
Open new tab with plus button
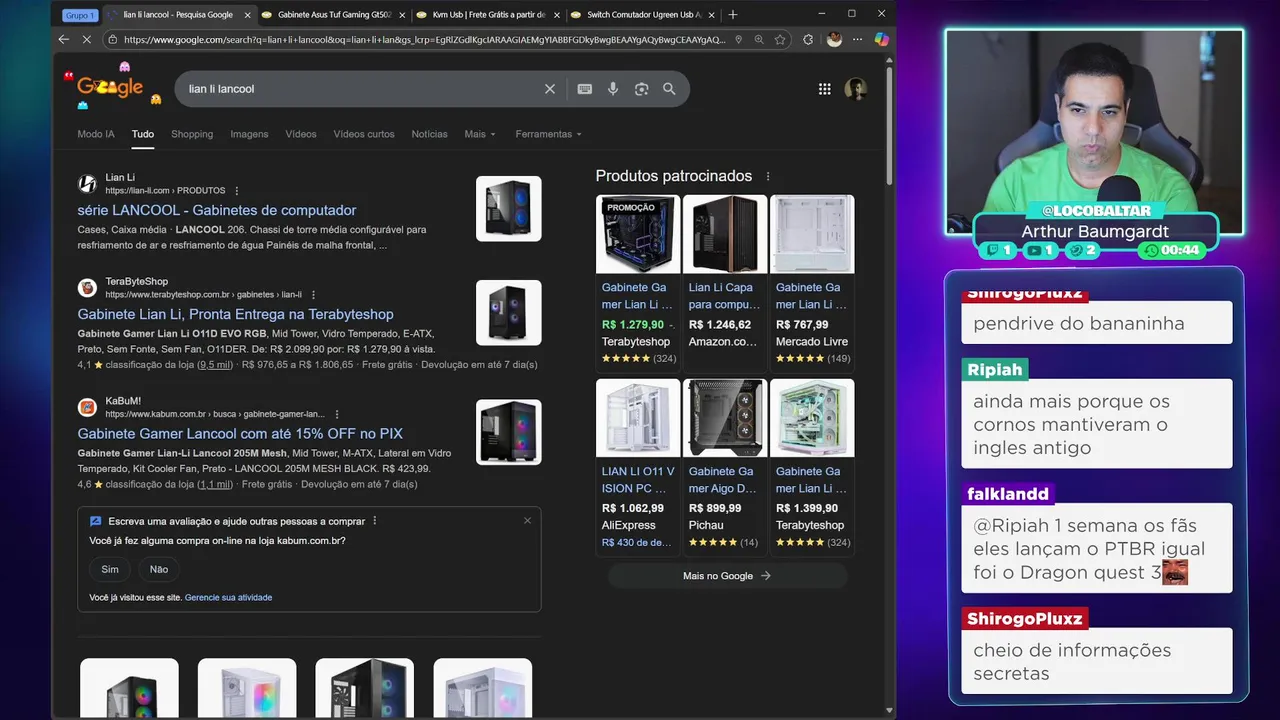732,14
